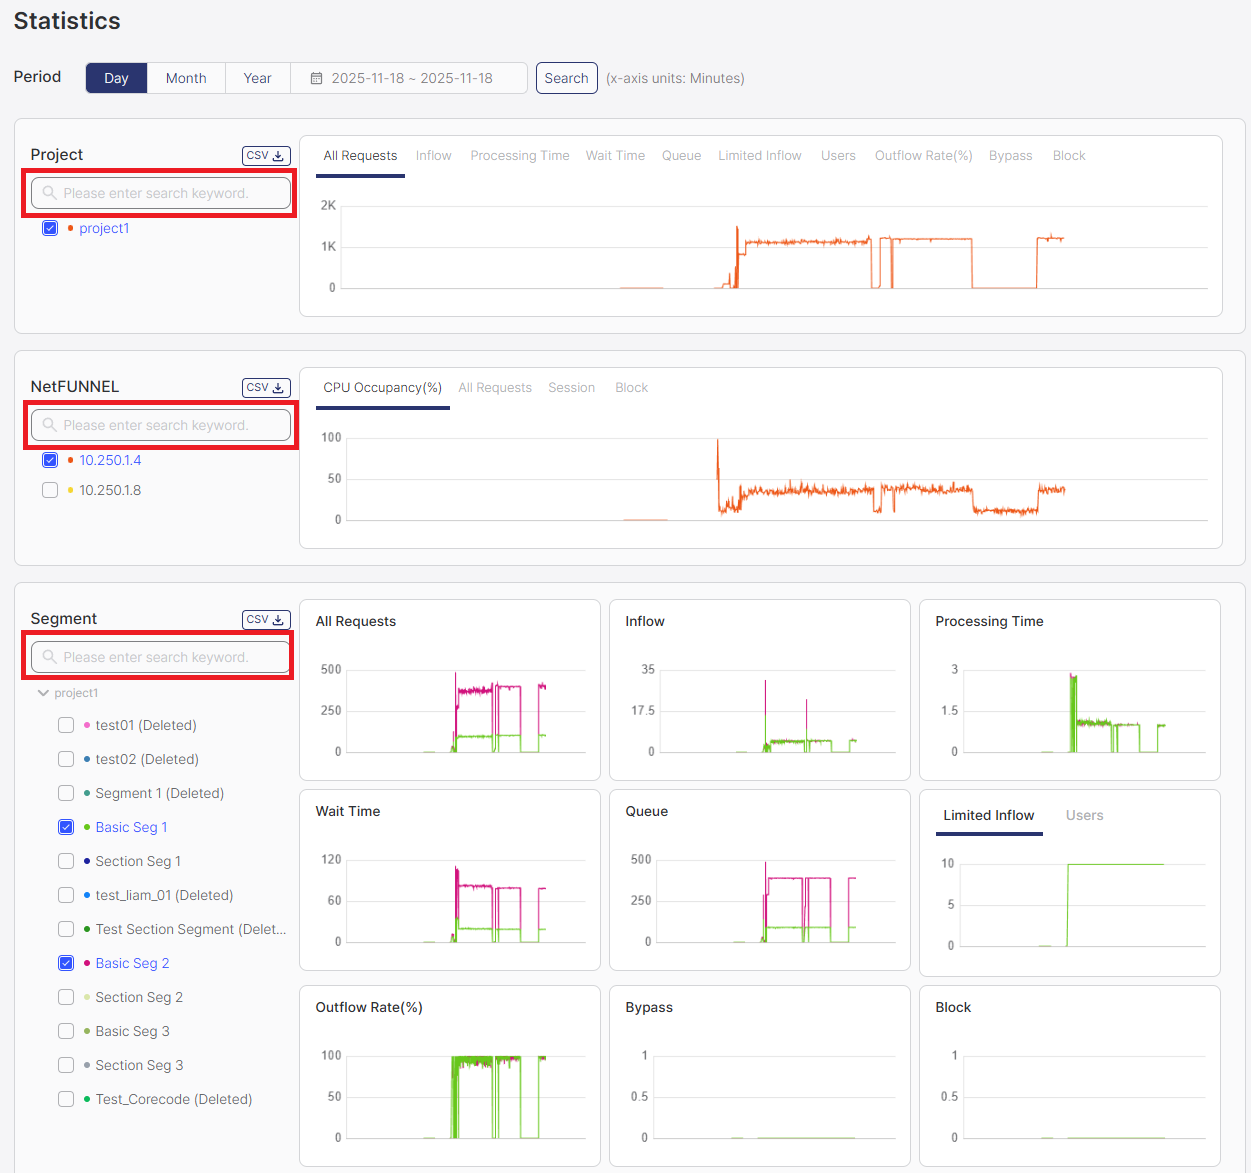
Task: Select the Month period button
Action: click(186, 79)
